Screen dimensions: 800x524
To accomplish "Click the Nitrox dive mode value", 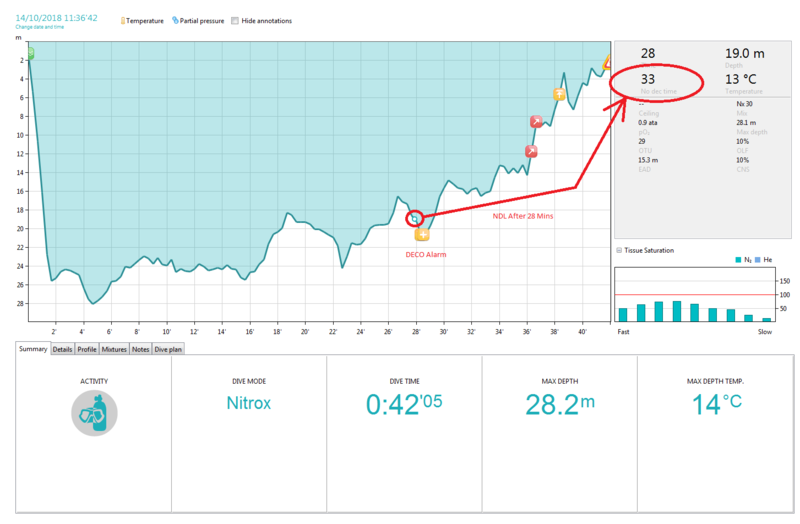I will 248,404.
